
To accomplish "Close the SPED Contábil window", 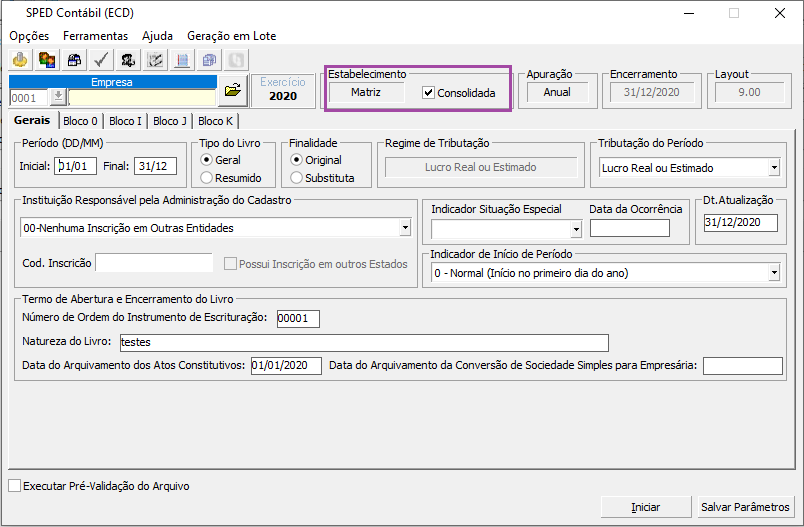I will coord(780,13).
